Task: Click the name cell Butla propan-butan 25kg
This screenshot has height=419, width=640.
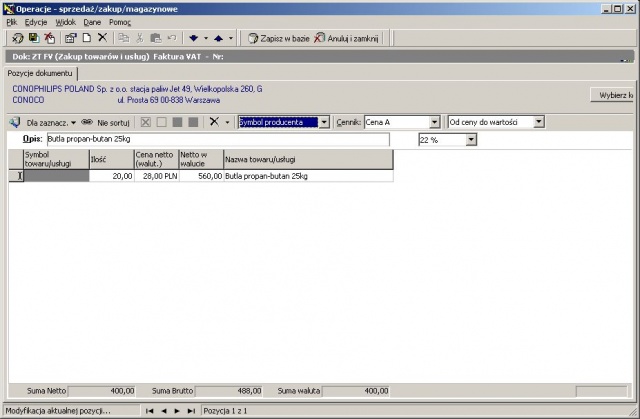Action: pos(309,176)
